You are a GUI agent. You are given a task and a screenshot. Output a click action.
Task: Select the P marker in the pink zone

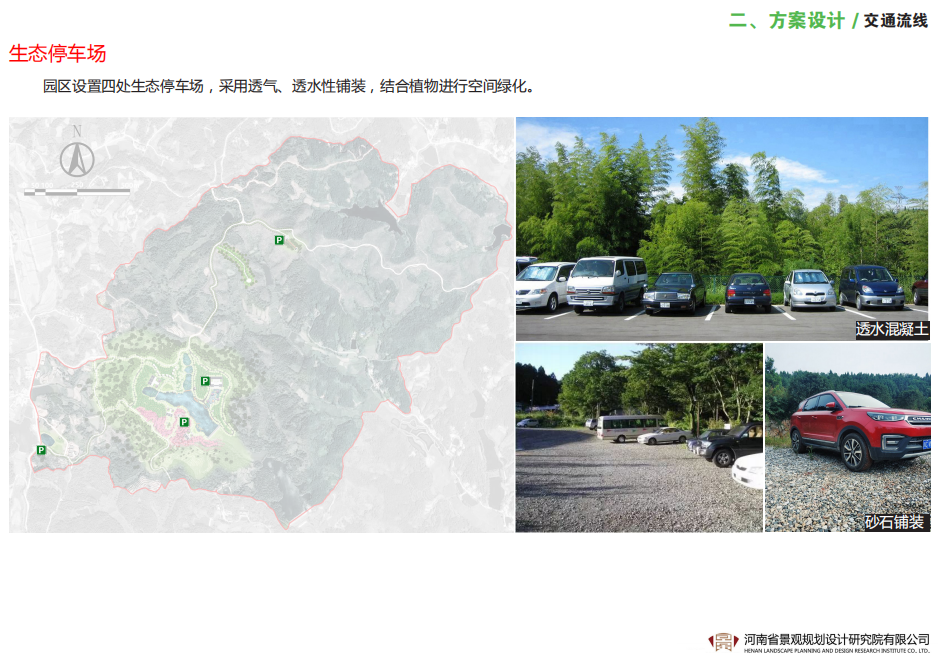[x=184, y=422]
